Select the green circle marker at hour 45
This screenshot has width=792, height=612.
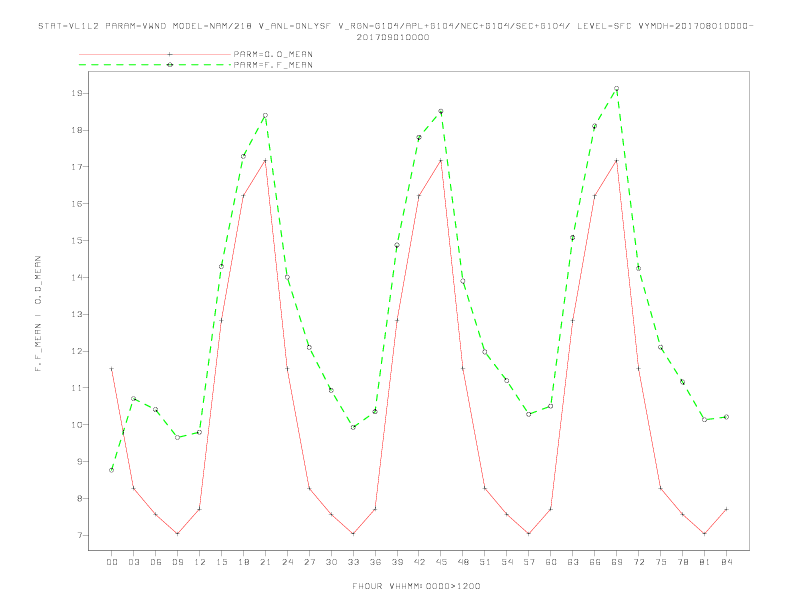pyautogui.click(x=441, y=111)
